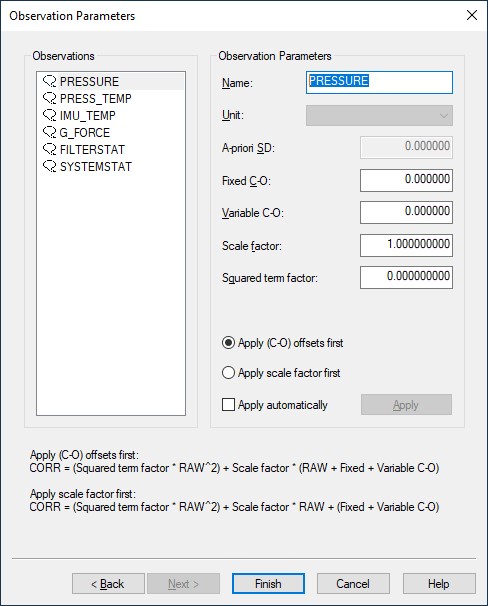The image size is (488, 606).
Task: Click the G_FORCE observation icon
Action: pyautogui.click(x=49, y=132)
